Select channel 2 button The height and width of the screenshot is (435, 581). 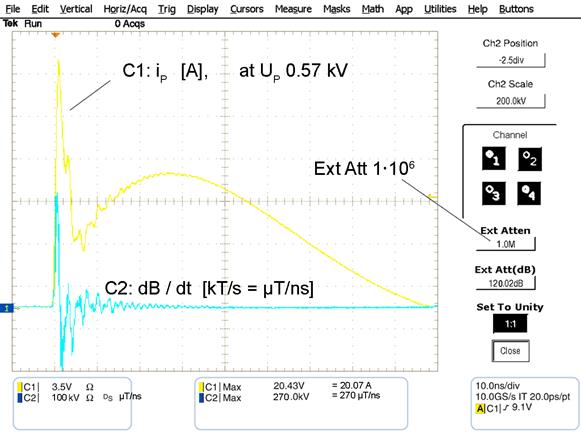tap(530, 159)
